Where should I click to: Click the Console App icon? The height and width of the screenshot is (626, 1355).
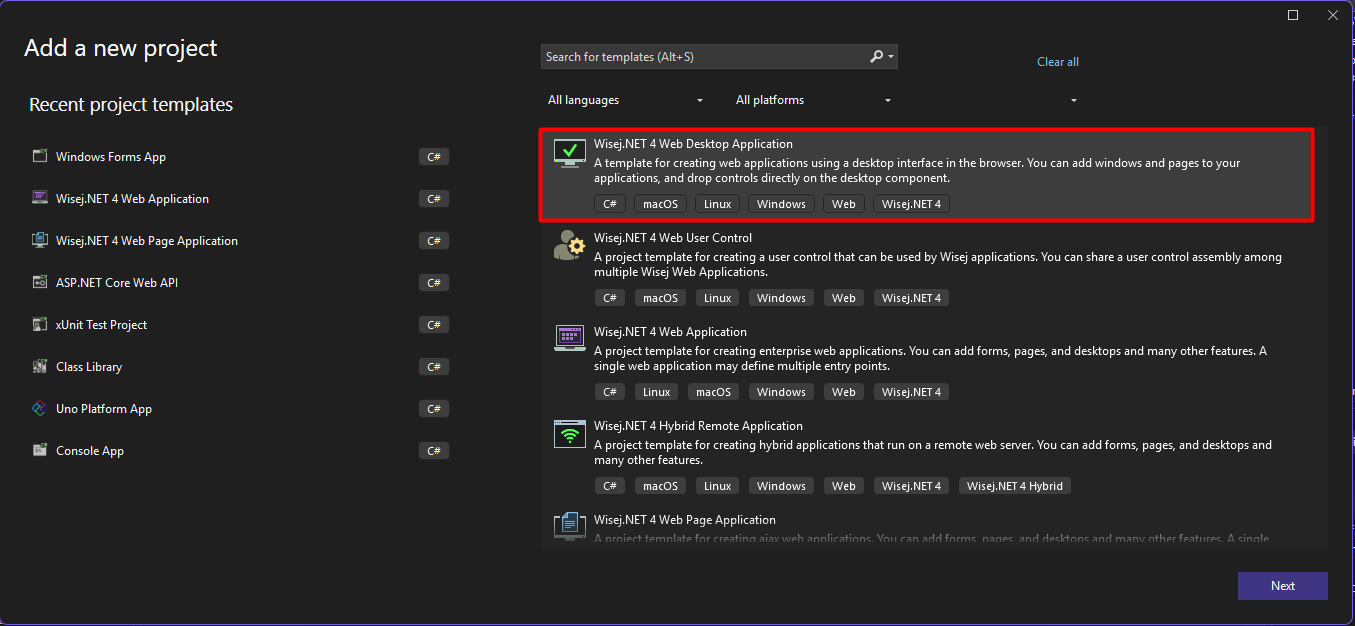point(40,451)
